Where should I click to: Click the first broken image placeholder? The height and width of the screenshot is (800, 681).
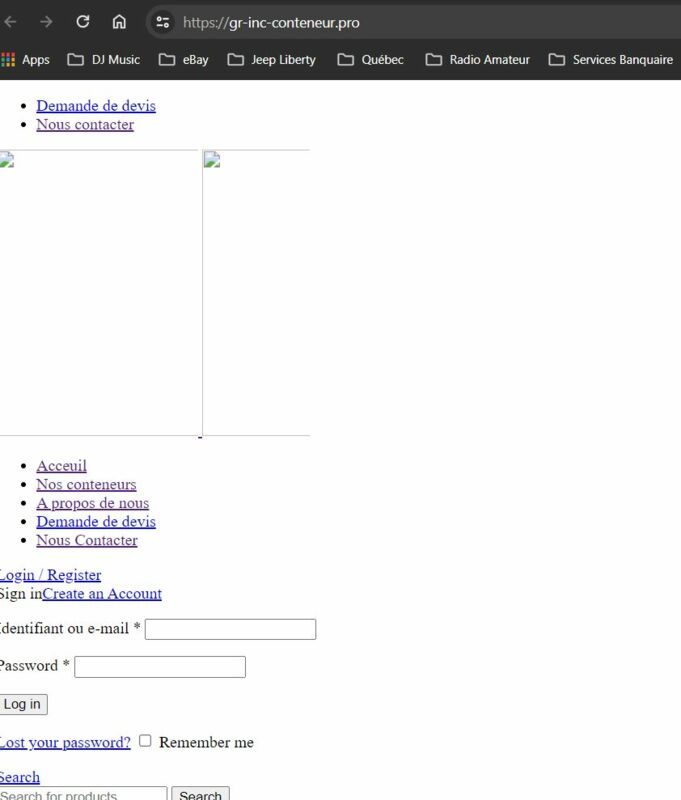click(x=98, y=293)
